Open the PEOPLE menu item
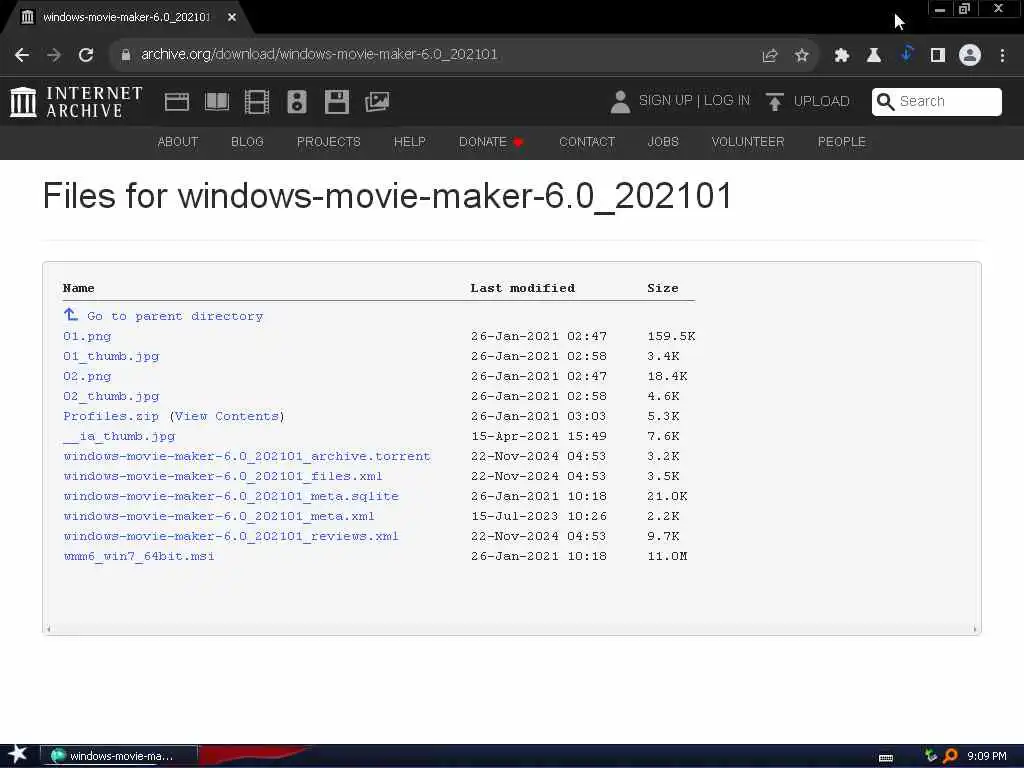Image resolution: width=1024 pixels, height=768 pixels. click(842, 142)
